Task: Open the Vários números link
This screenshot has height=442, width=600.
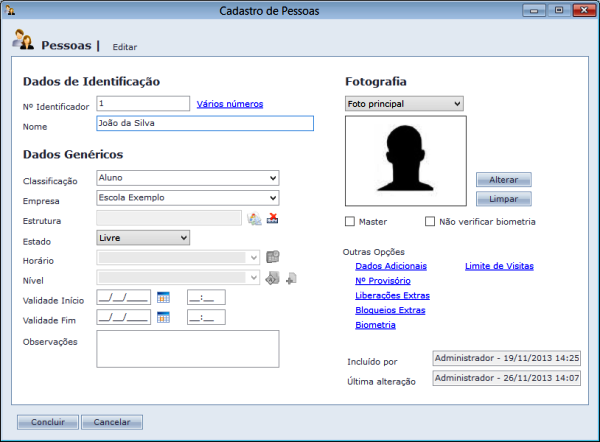Action: point(230,103)
